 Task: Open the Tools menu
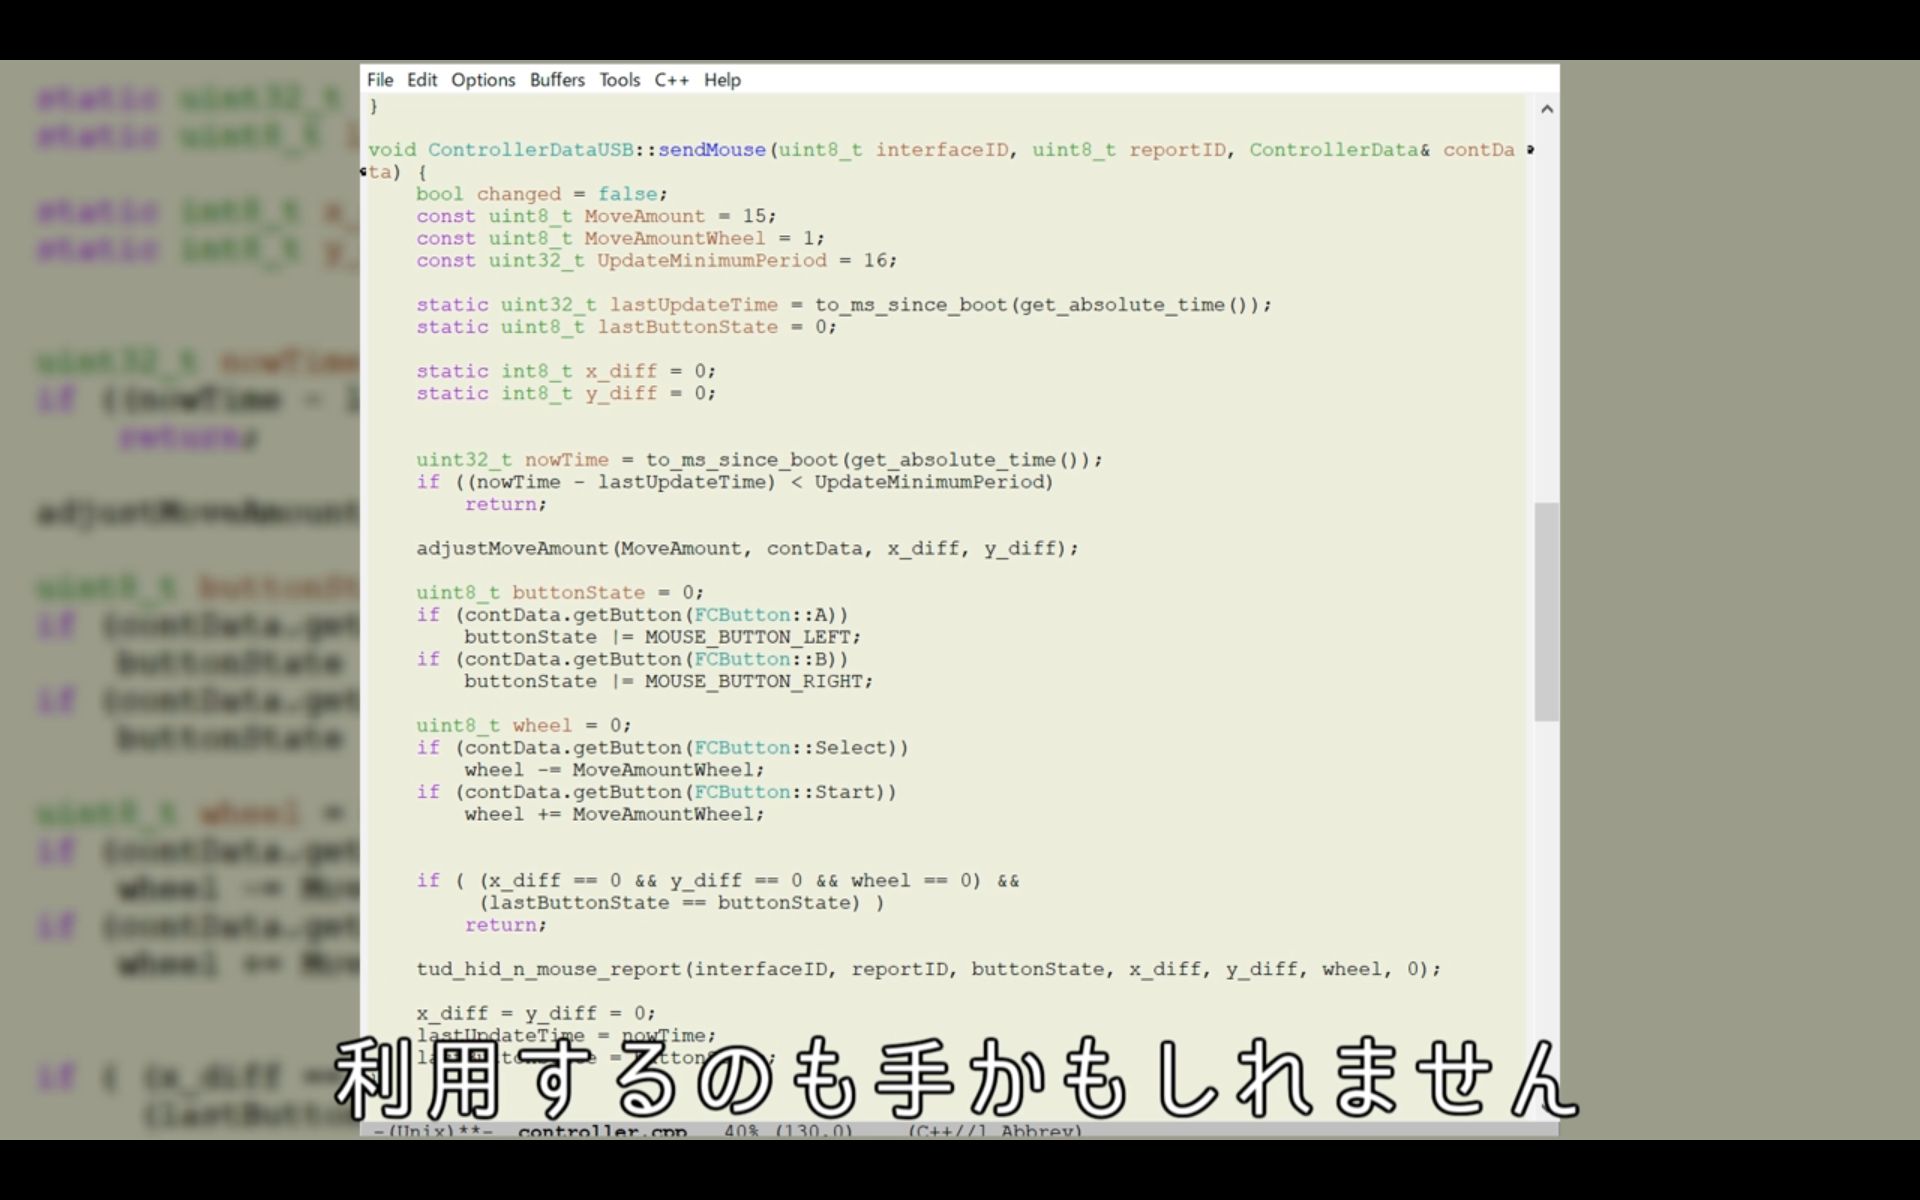[x=619, y=80]
